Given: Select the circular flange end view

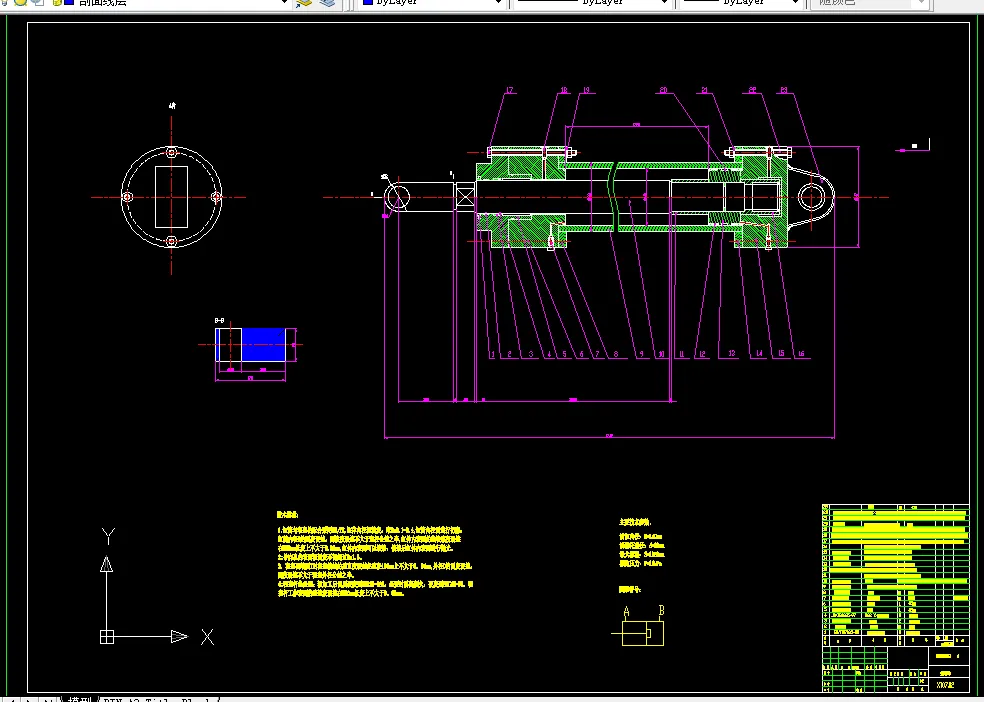Looking at the screenshot, I should pos(171,197).
